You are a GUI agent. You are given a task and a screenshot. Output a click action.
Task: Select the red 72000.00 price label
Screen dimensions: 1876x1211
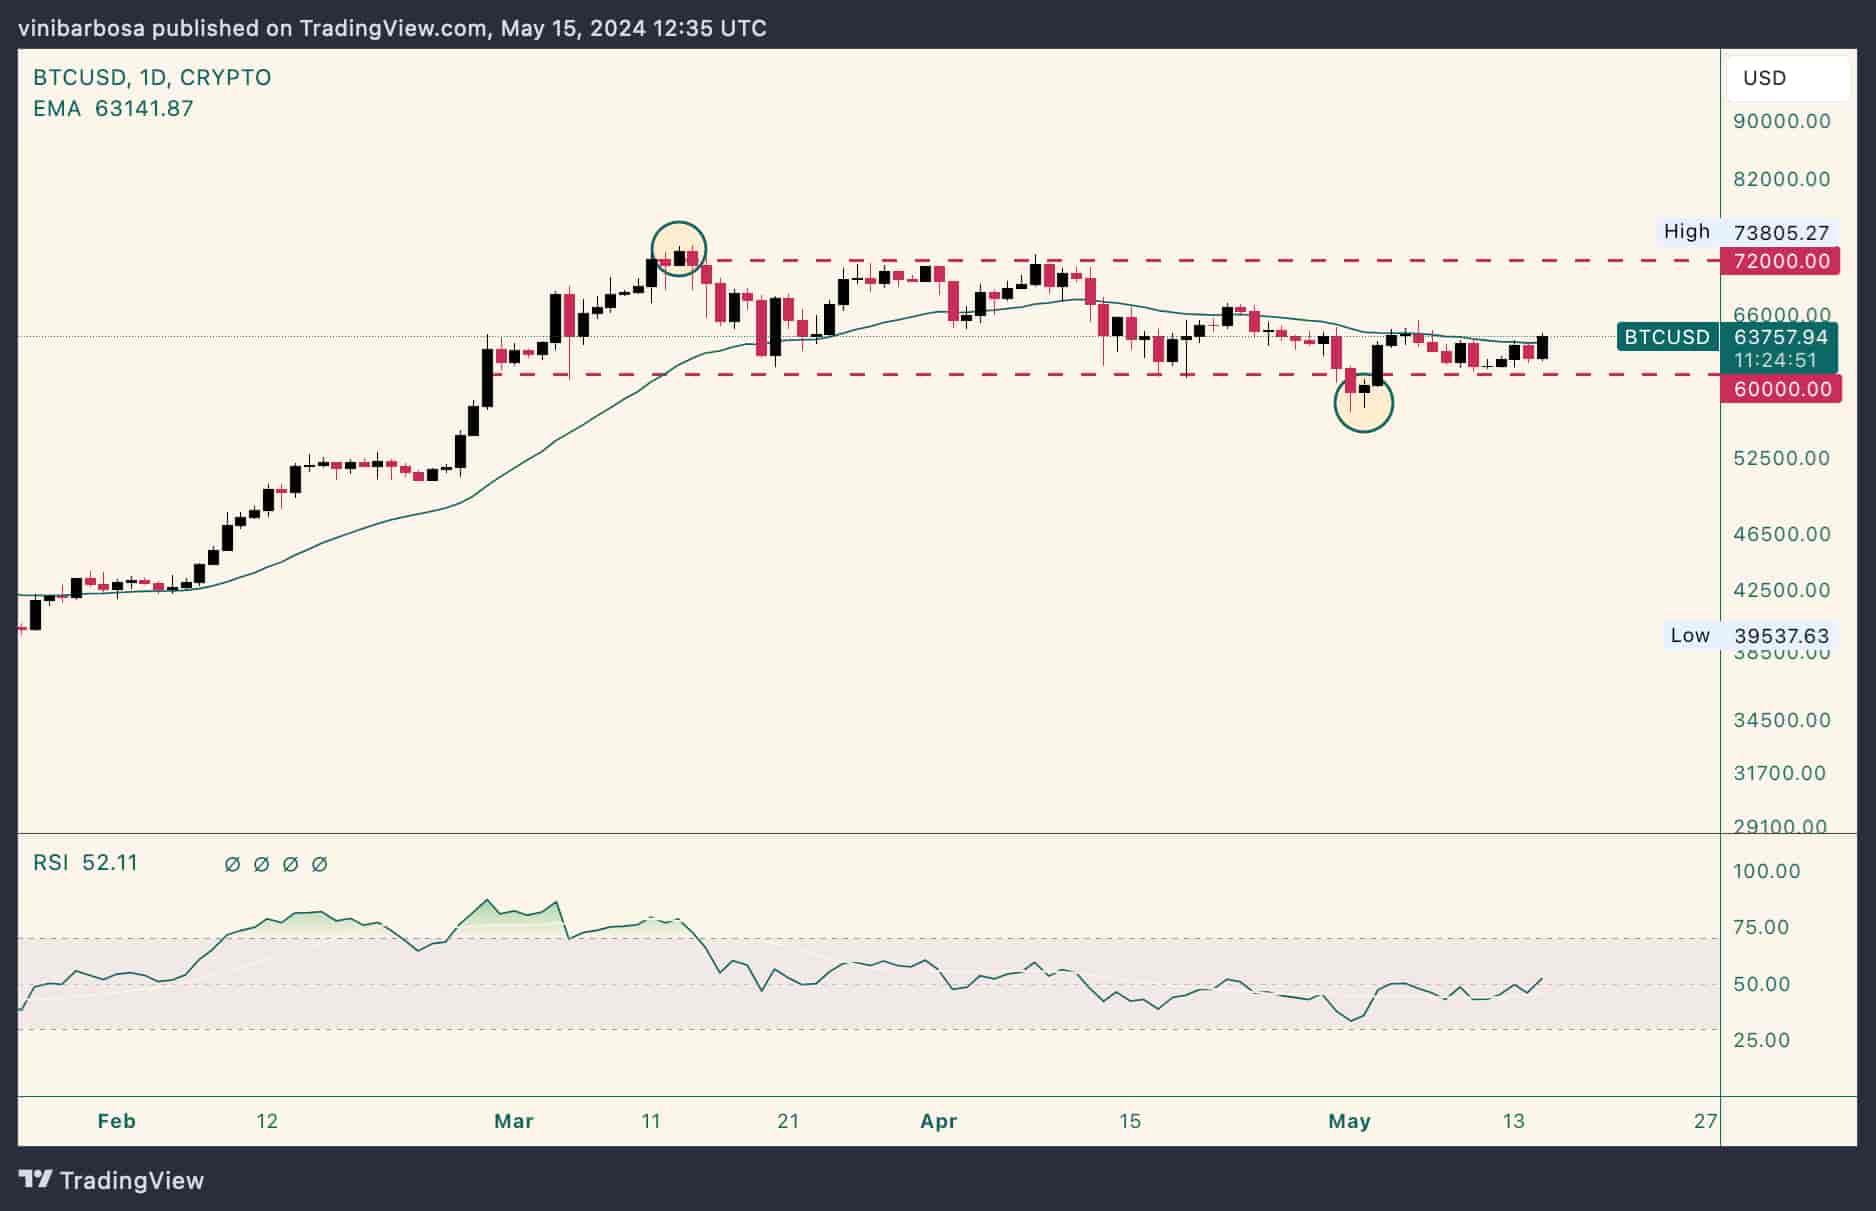click(x=1781, y=261)
